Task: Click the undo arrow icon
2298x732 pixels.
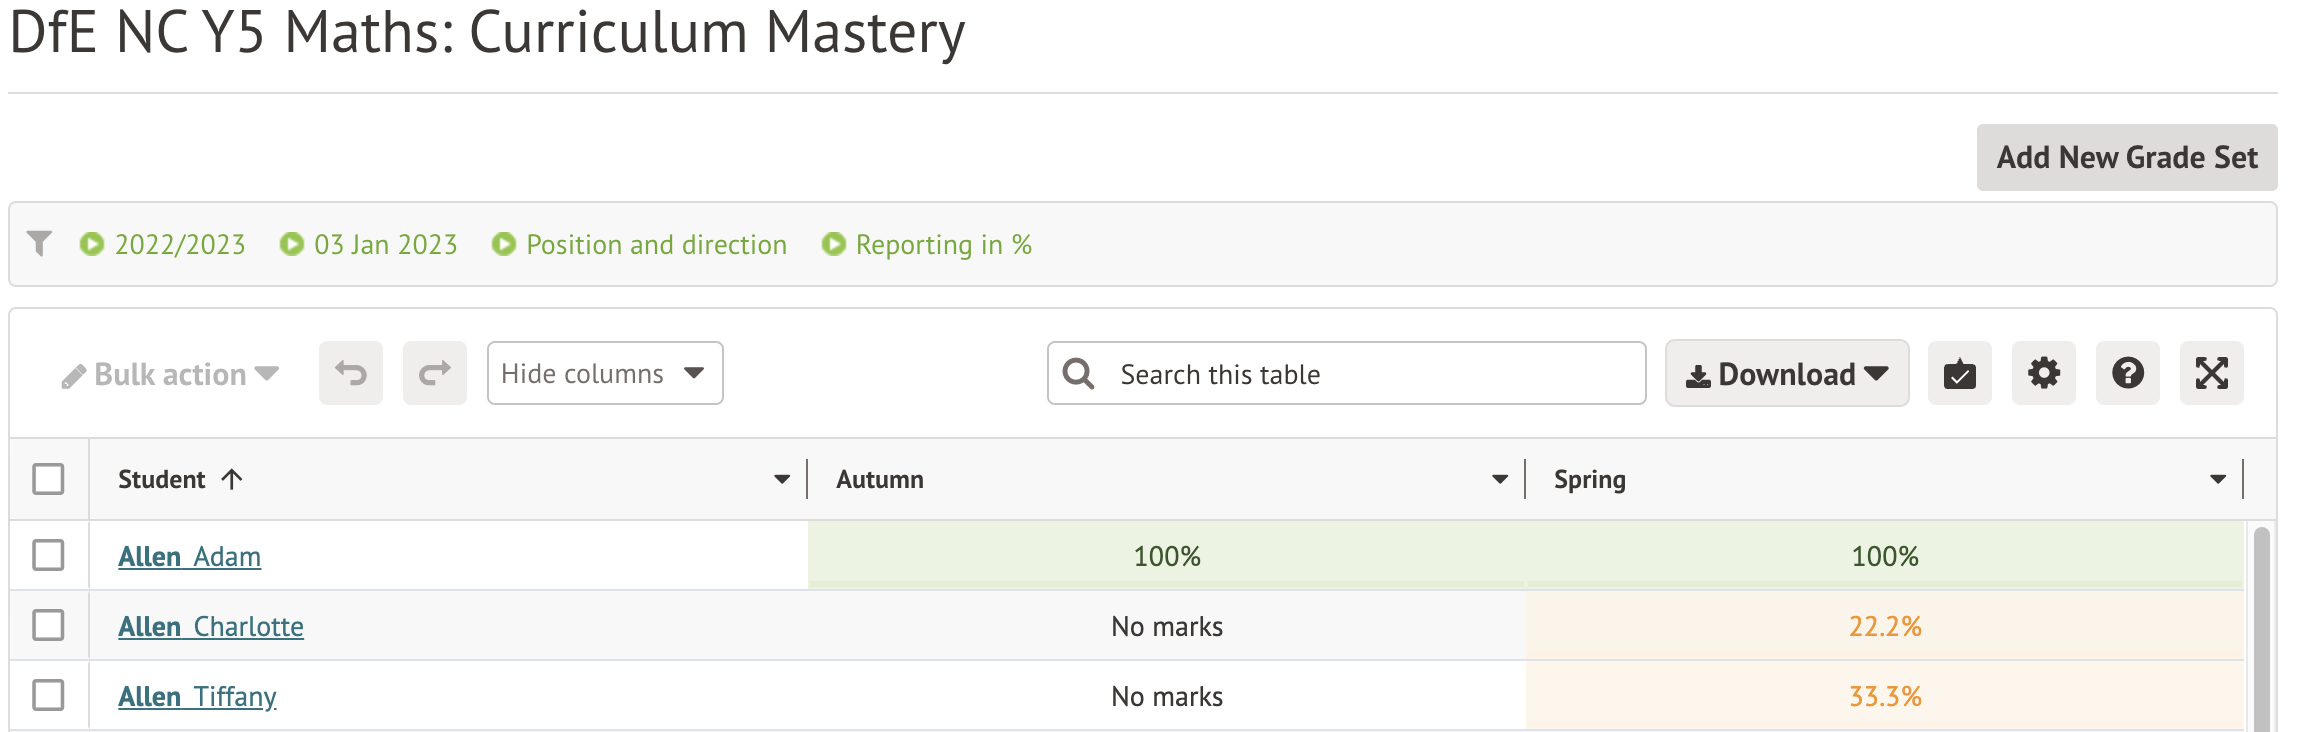Action: [350, 374]
